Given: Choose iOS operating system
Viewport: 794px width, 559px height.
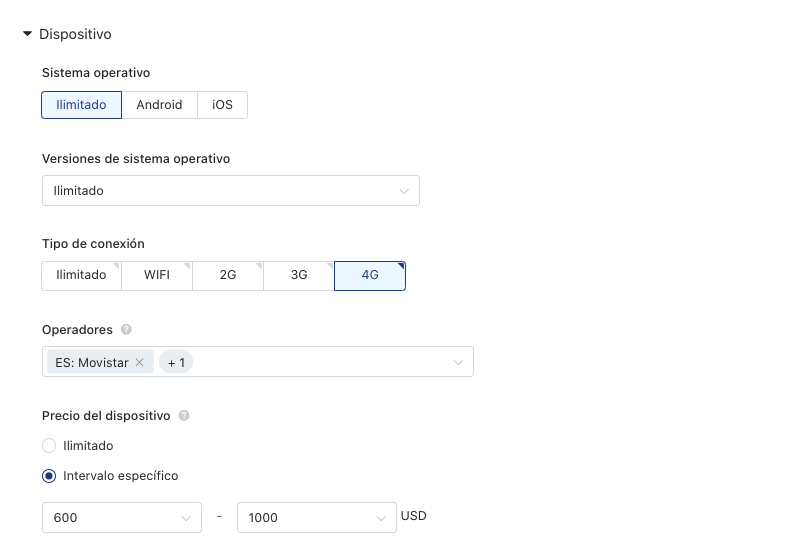Looking at the screenshot, I should coord(222,105).
